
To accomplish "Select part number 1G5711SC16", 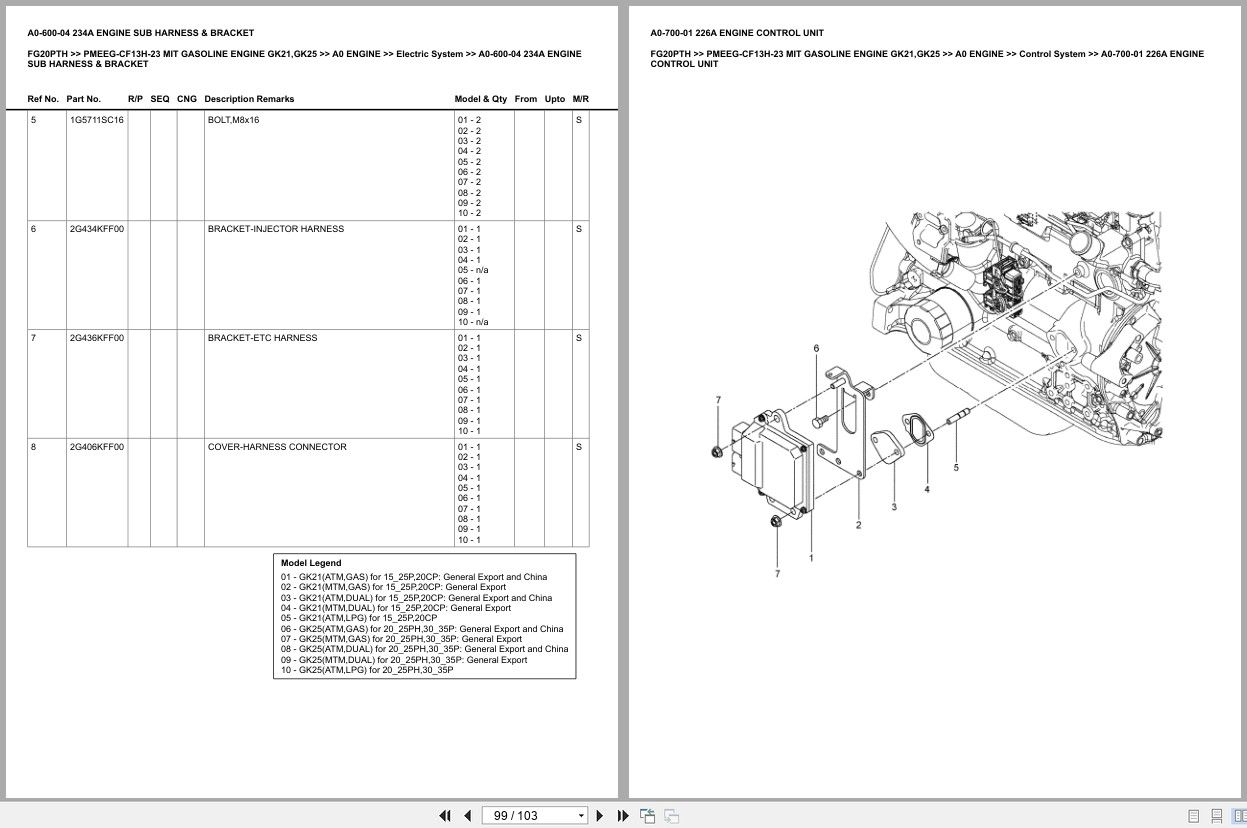I will pyautogui.click(x=97, y=120).
